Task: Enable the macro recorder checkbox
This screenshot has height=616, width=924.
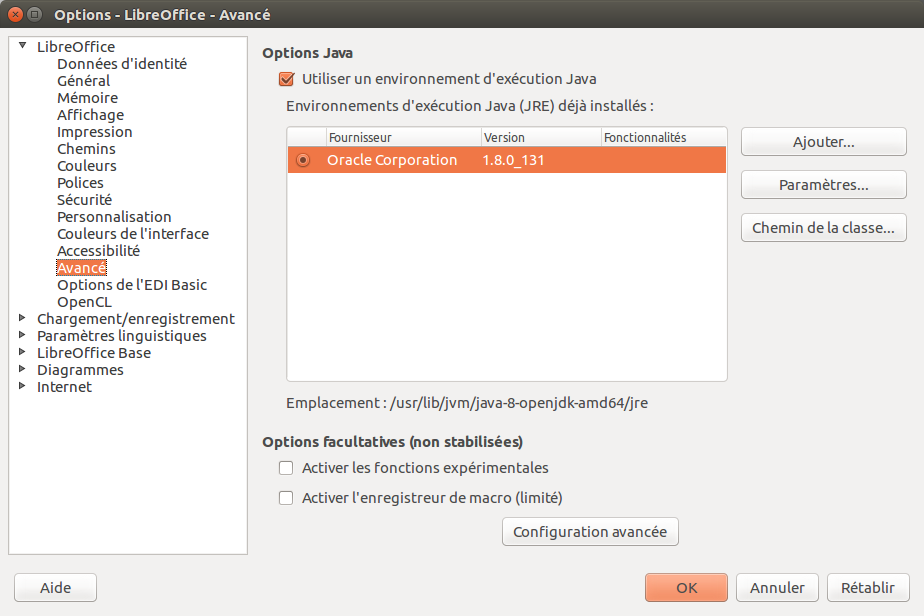Action: (x=287, y=498)
